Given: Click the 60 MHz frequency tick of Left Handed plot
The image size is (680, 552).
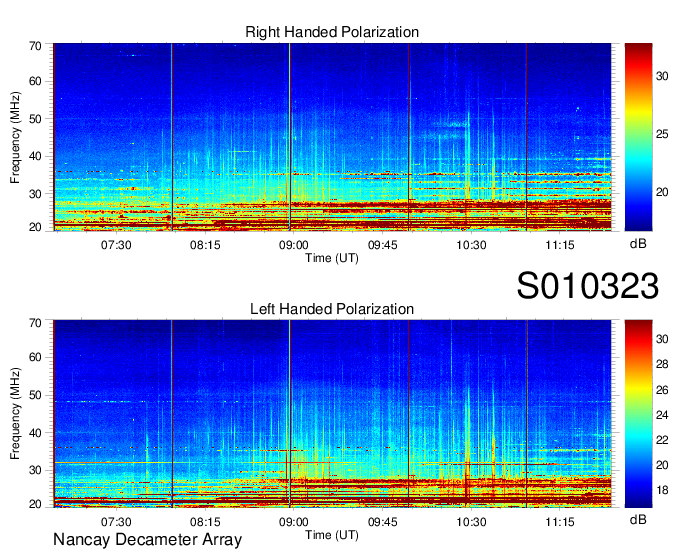Looking at the screenshot, I should (x=35, y=358).
